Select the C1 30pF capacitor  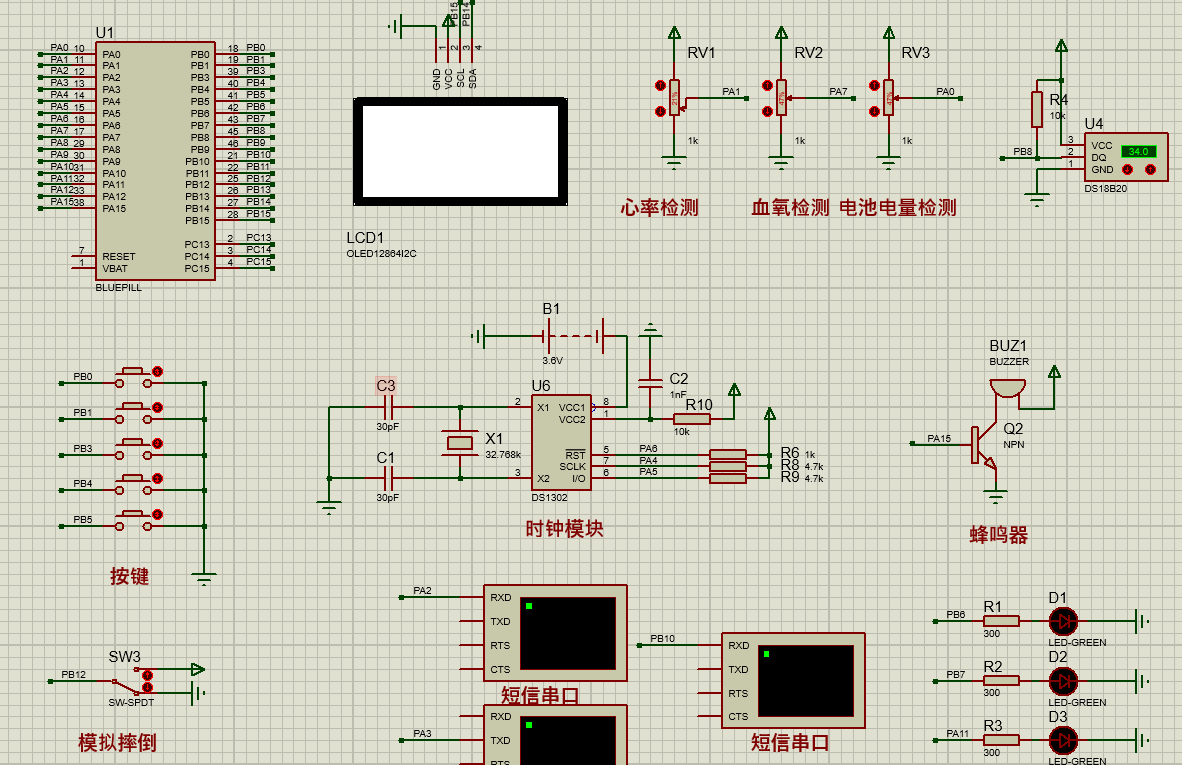(x=388, y=478)
